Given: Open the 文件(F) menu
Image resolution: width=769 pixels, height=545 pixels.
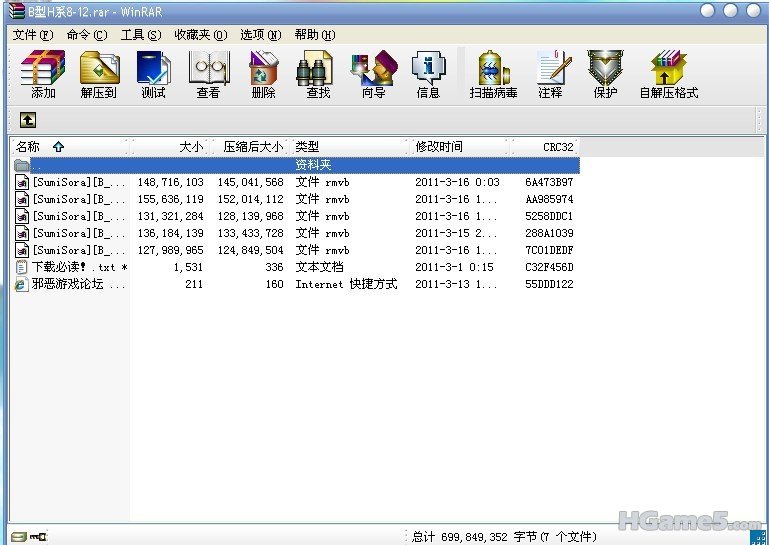Looking at the screenshot, I should coord(32,35).
